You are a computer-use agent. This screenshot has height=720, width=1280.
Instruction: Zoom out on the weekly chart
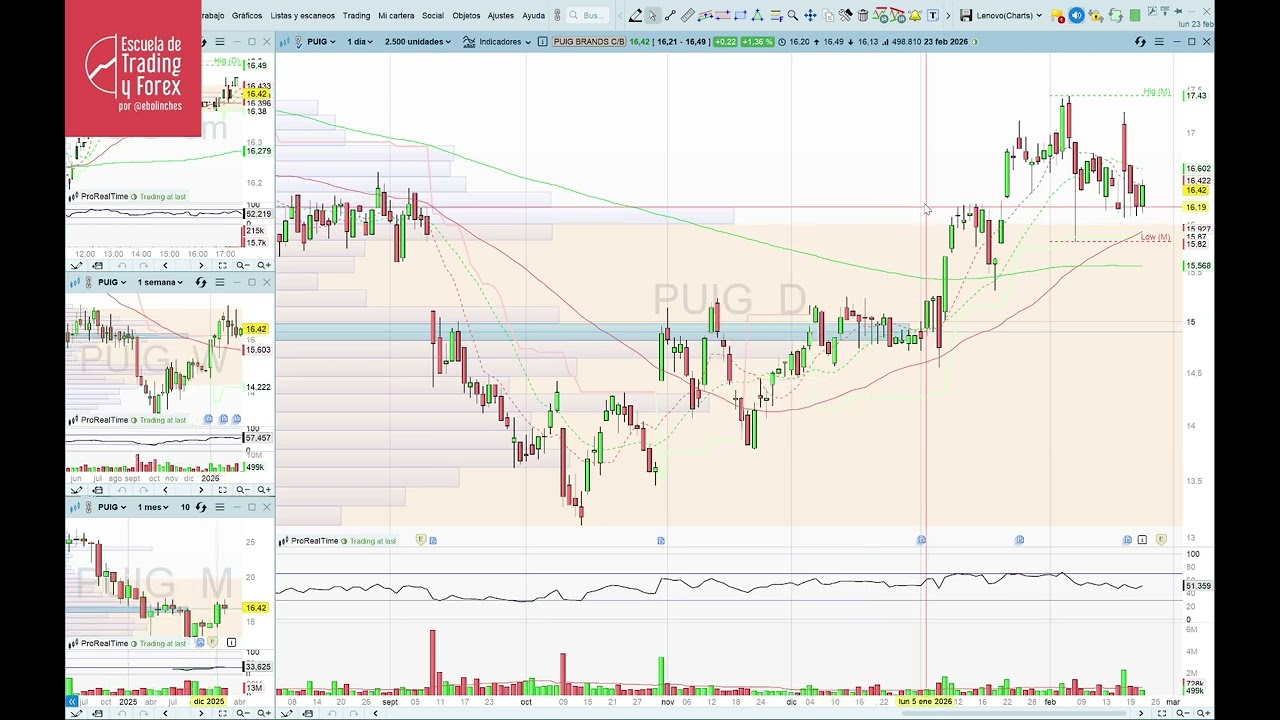point(244,490)
